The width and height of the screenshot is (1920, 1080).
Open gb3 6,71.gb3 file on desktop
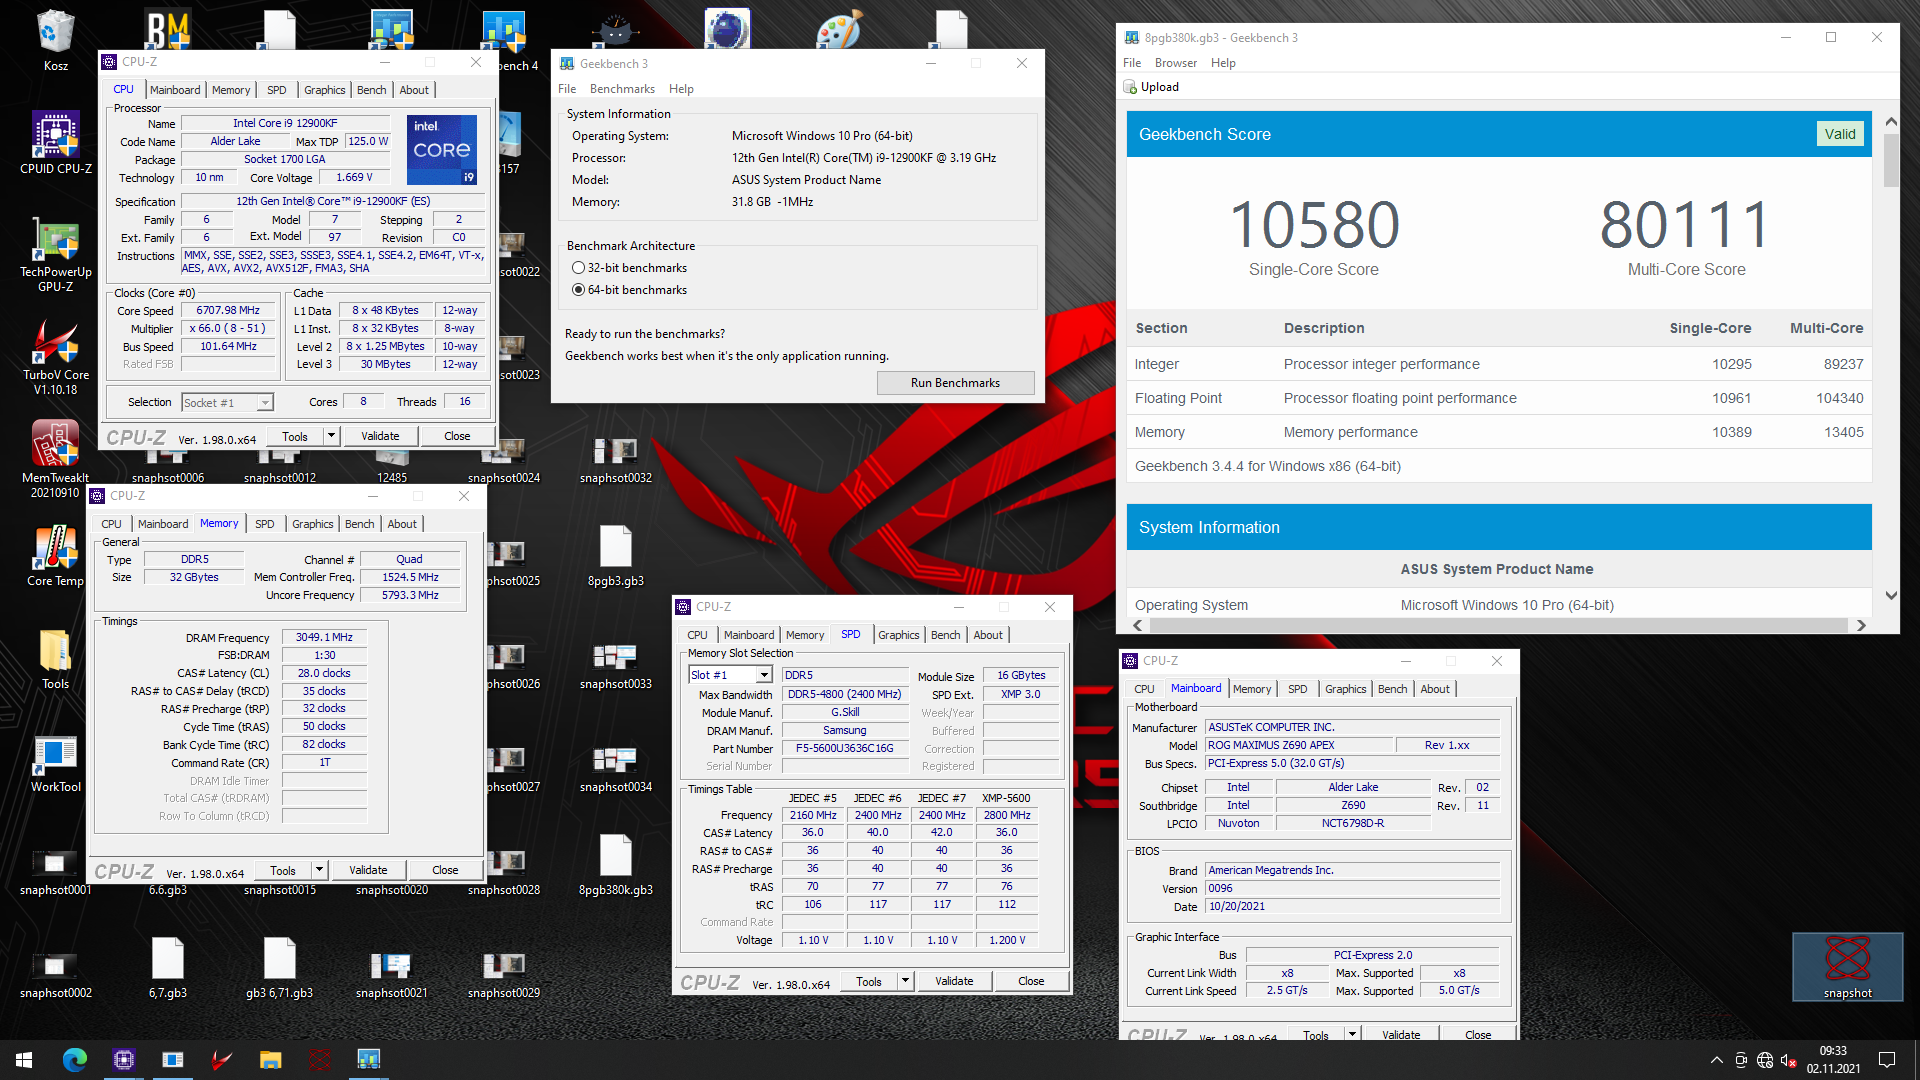pyautogui.click(x=279, y=968)
